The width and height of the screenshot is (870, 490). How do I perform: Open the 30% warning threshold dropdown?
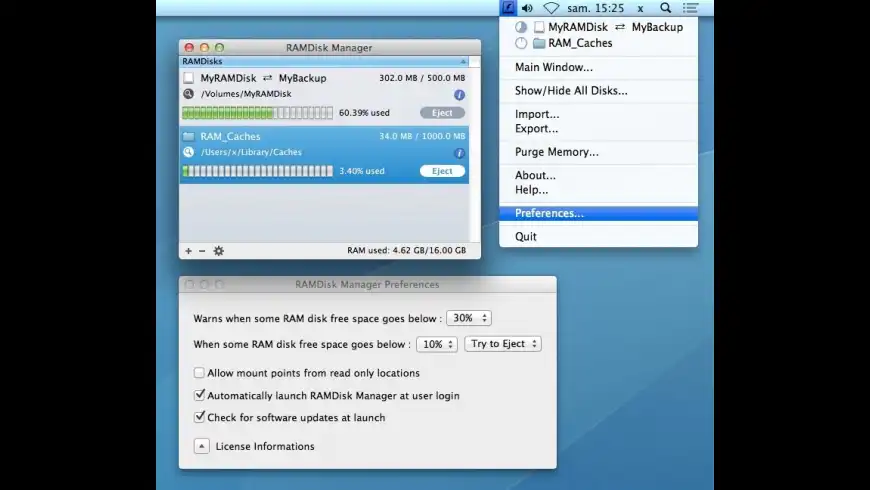pos(469,318)
